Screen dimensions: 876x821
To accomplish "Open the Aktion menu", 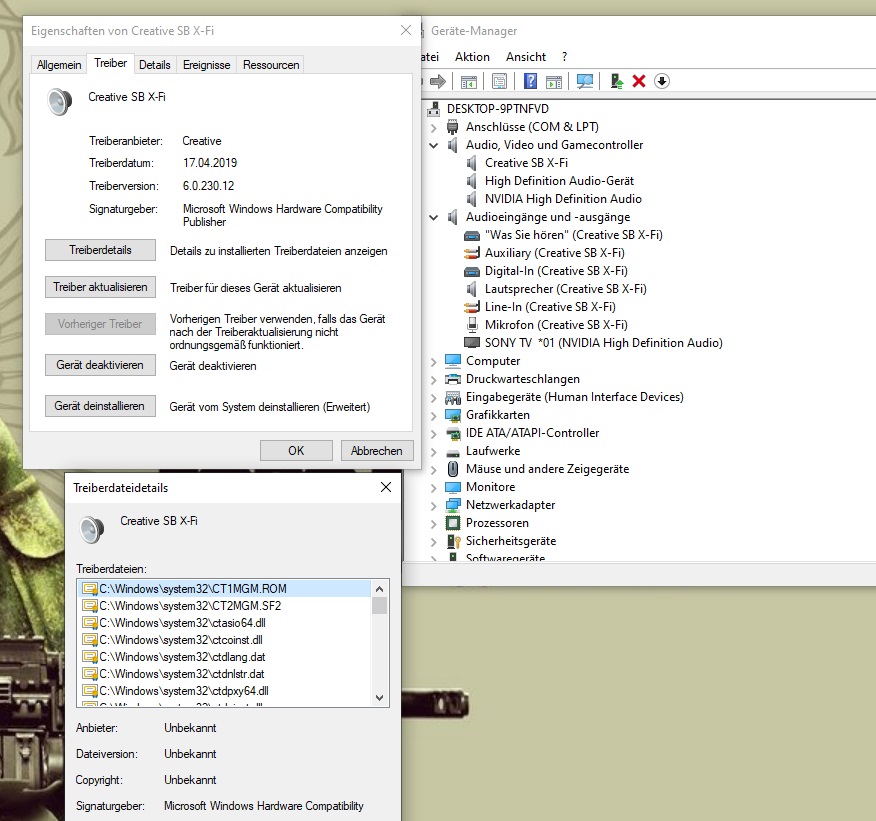I will [472, 57].
